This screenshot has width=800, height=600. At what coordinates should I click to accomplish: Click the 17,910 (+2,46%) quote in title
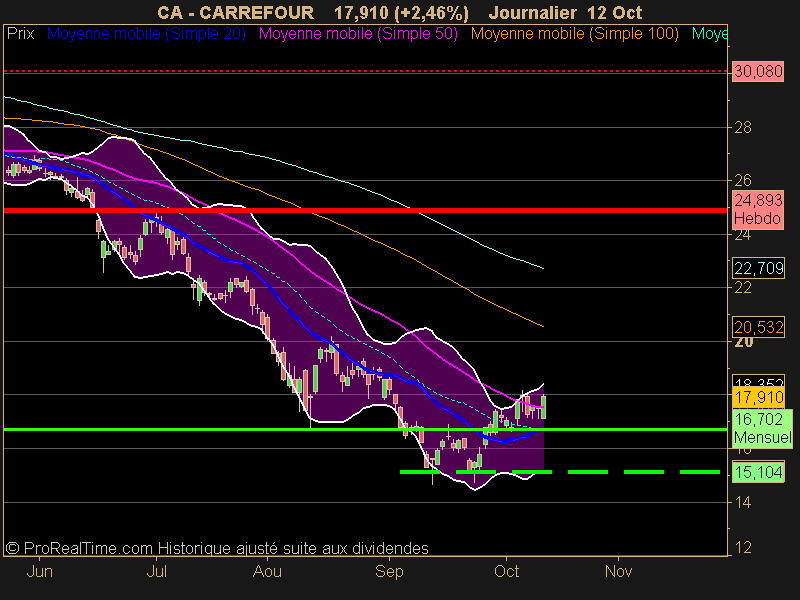click(x=401, y=13)
